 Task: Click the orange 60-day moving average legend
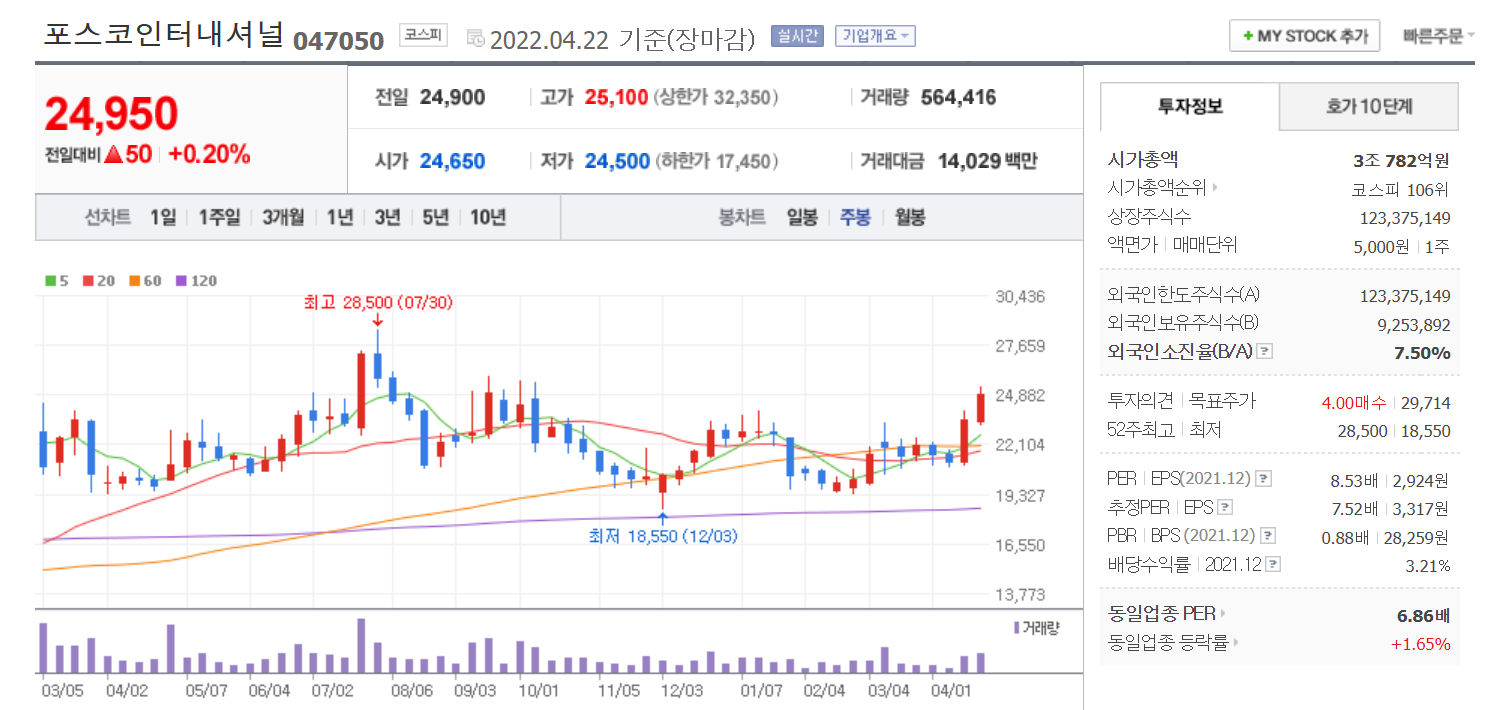(143, 281)
